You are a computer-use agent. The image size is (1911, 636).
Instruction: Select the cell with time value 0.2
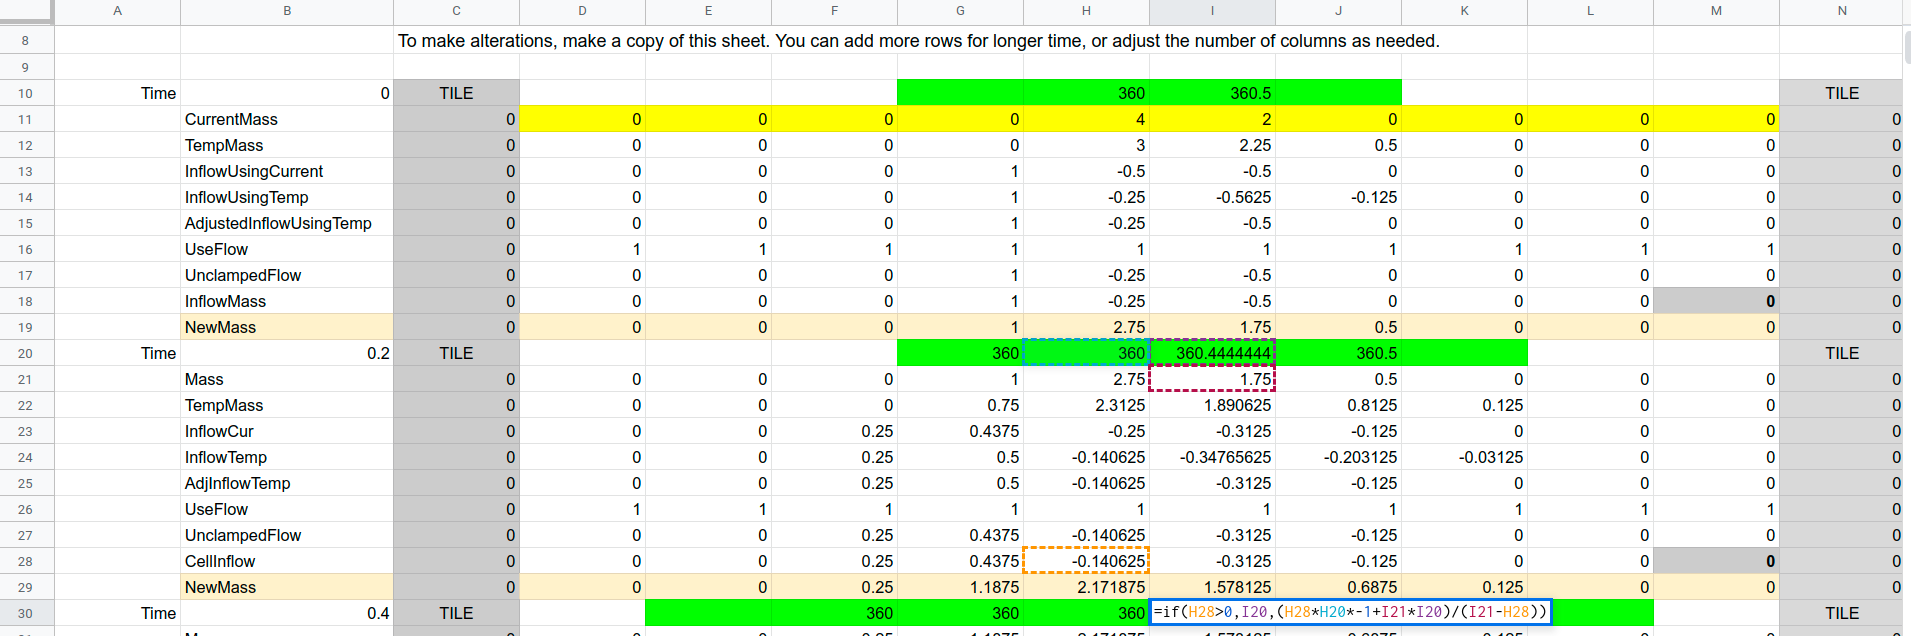pyautogui.click(x=287, y=353)
